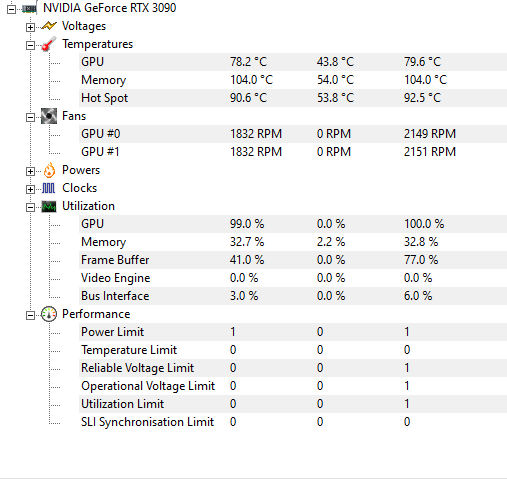The image size is (507, 480).
Task: Click the Utilization graph icon
Action: (49, 207)
